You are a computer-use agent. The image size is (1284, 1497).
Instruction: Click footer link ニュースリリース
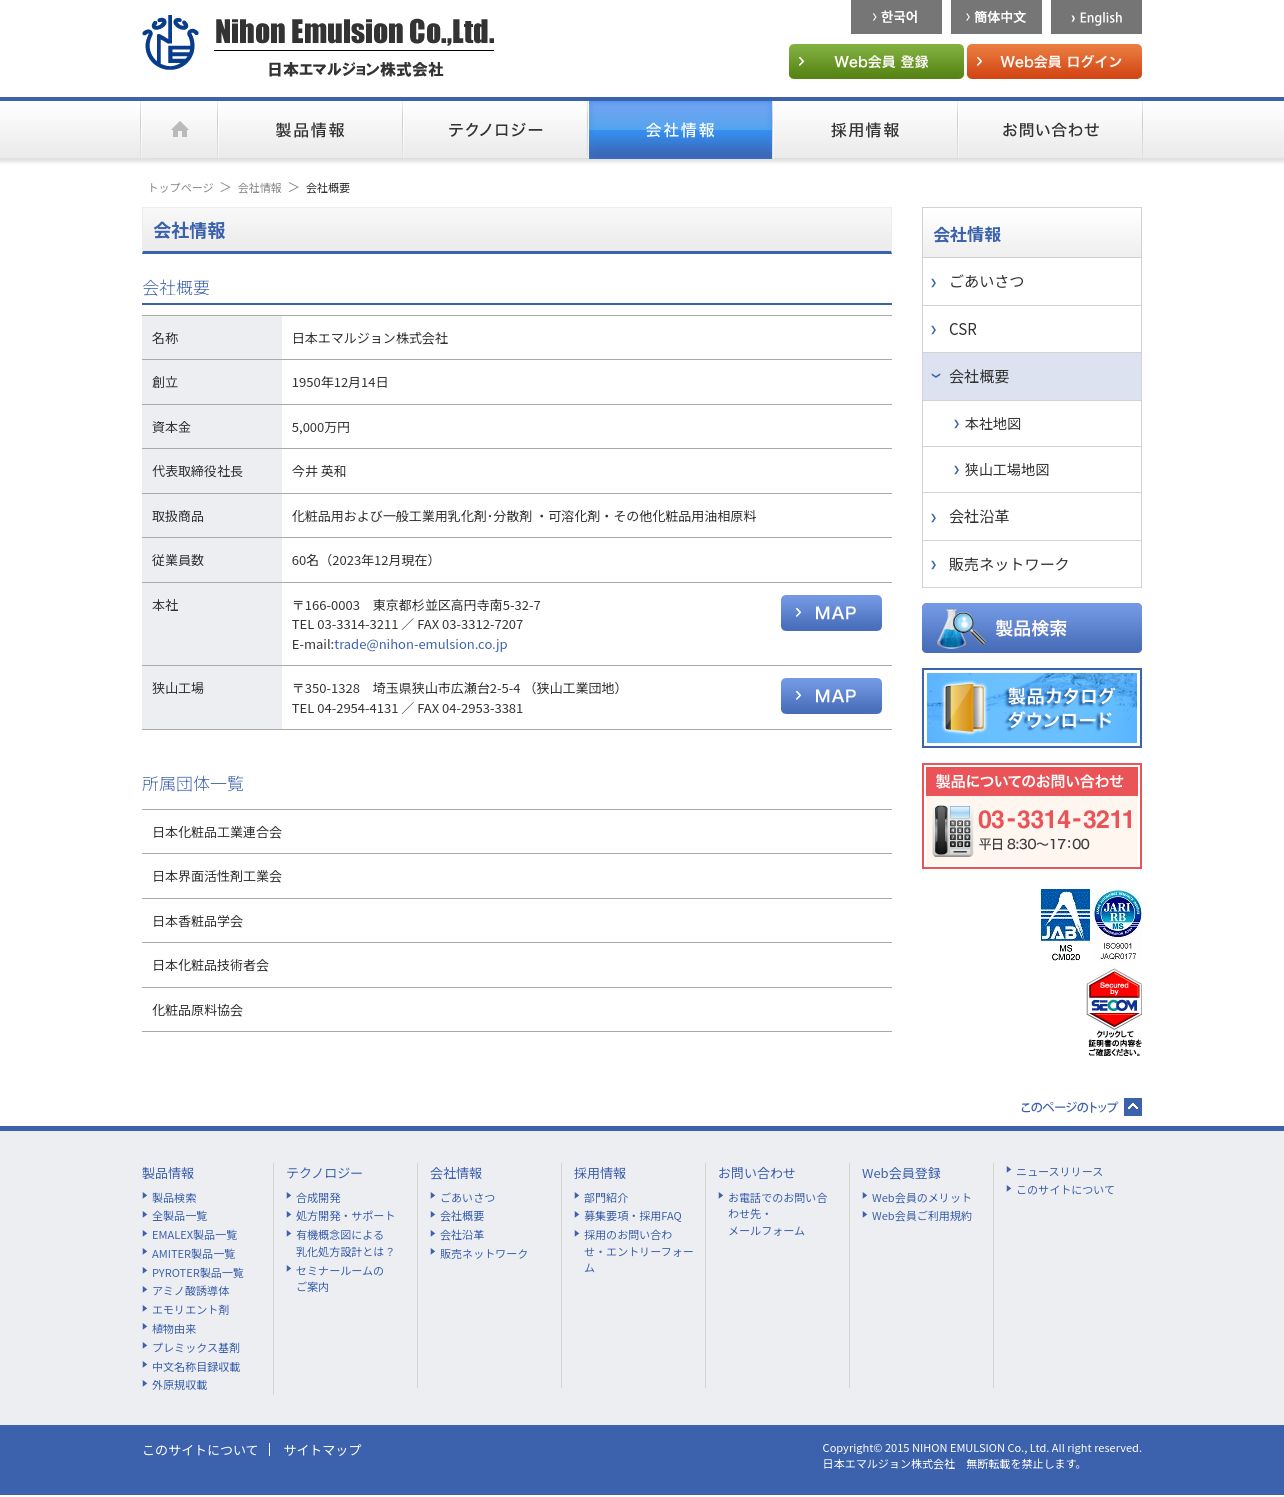[1059, 1172]
